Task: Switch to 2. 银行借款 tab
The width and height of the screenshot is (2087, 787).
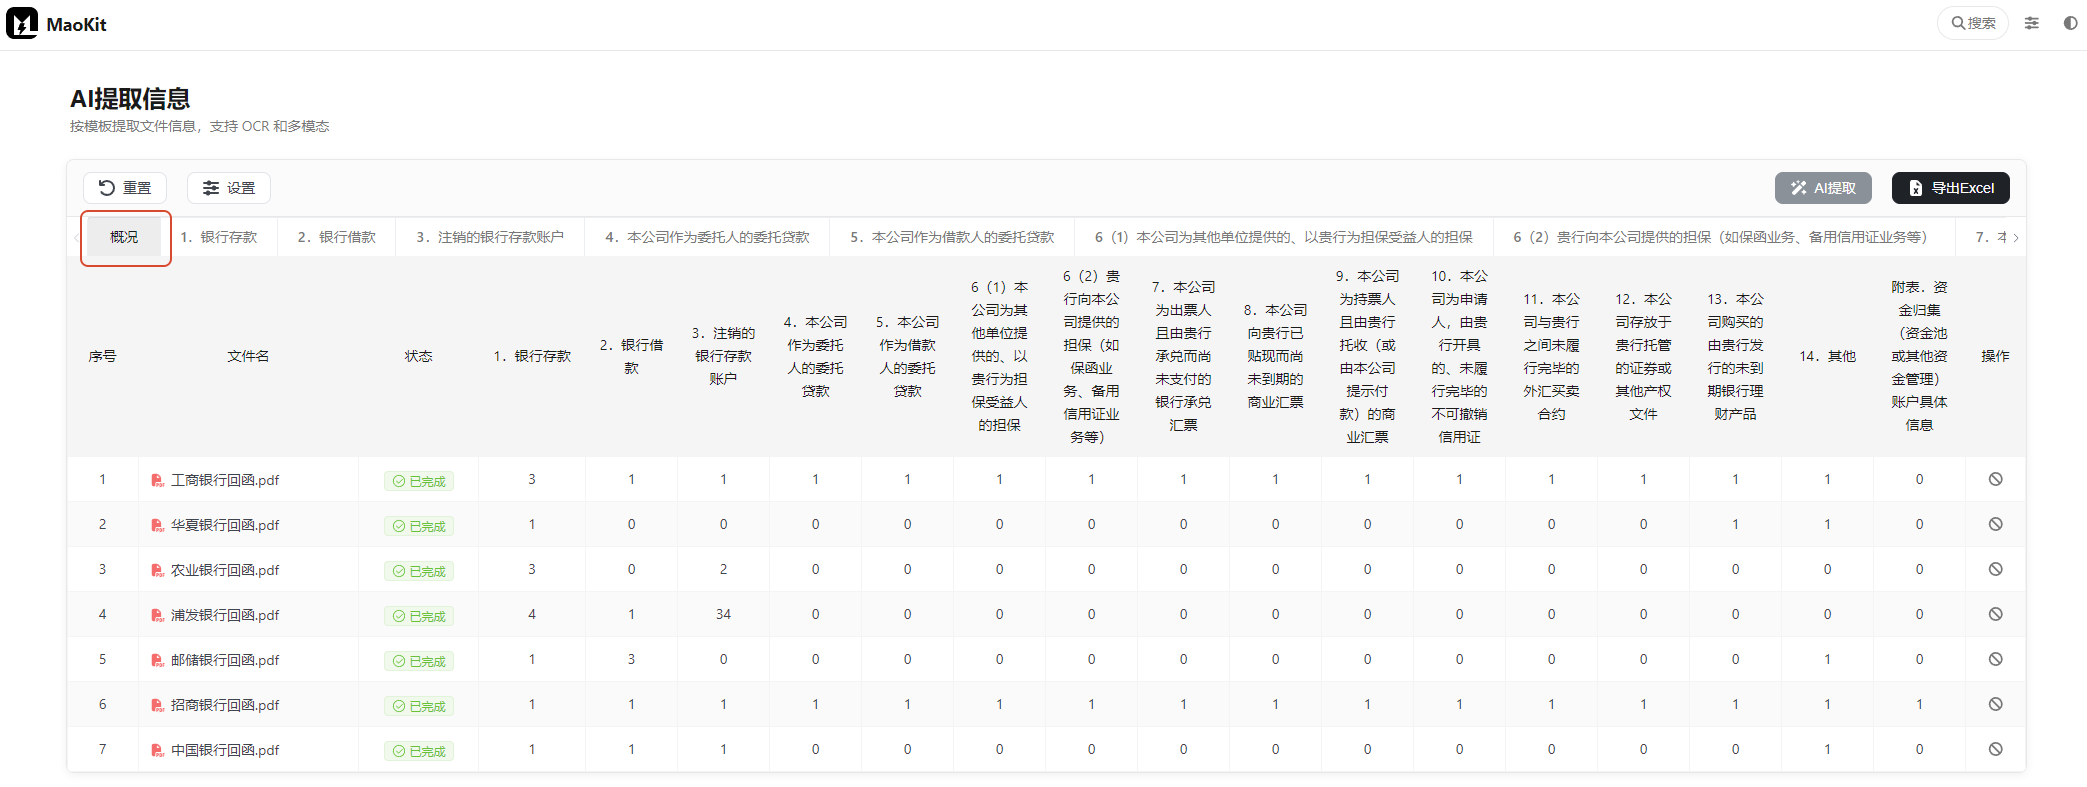Action: tap(337, 237)
